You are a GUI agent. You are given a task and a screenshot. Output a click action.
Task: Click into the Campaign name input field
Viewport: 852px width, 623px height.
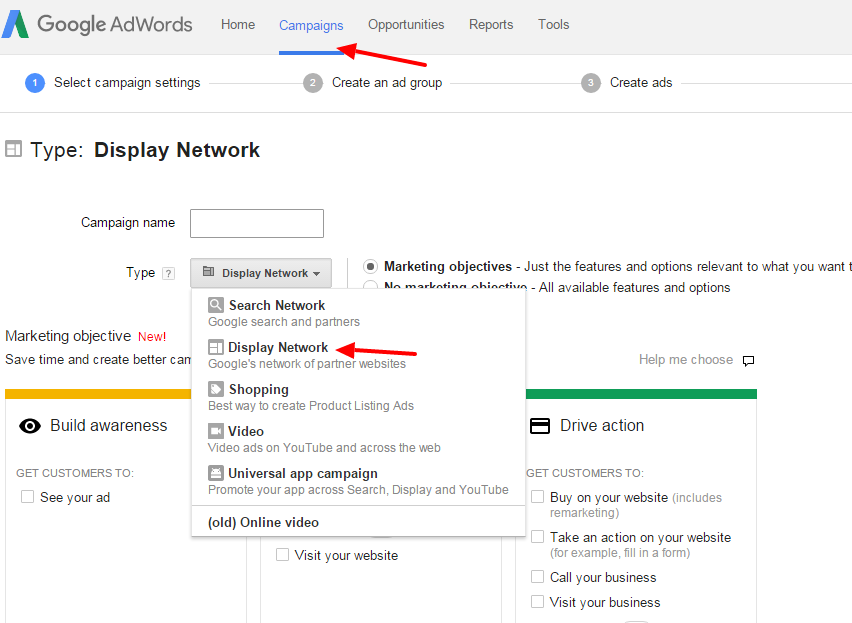[x=257, y=223]
